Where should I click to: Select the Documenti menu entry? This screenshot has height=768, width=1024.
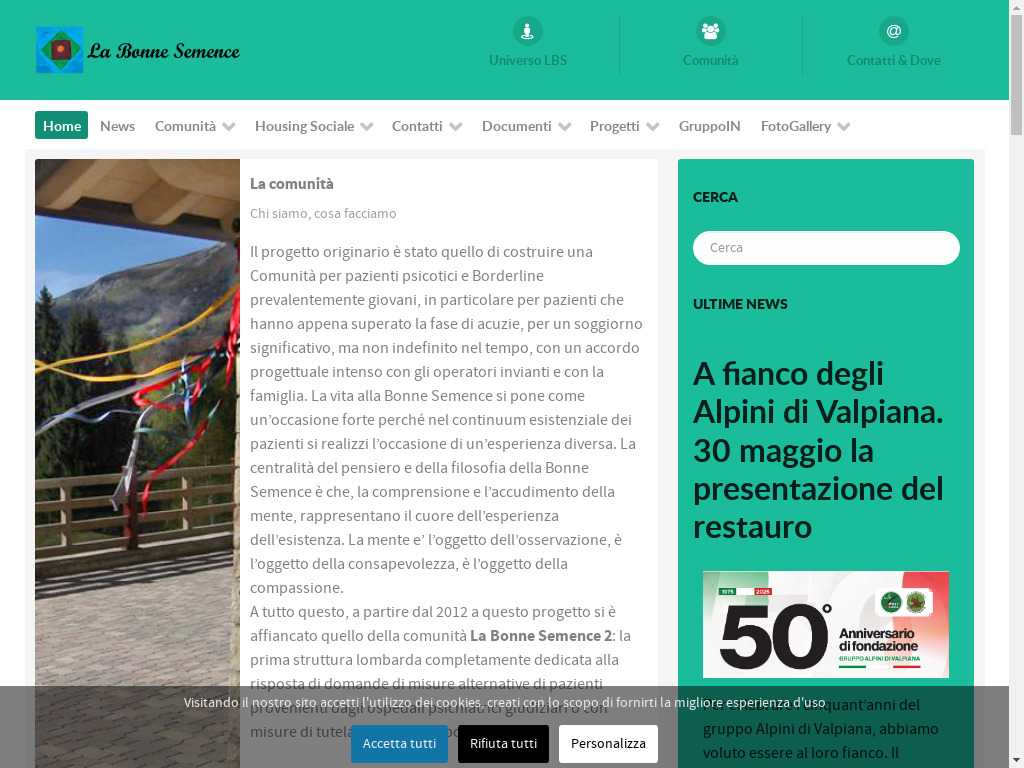pos(517,126)
